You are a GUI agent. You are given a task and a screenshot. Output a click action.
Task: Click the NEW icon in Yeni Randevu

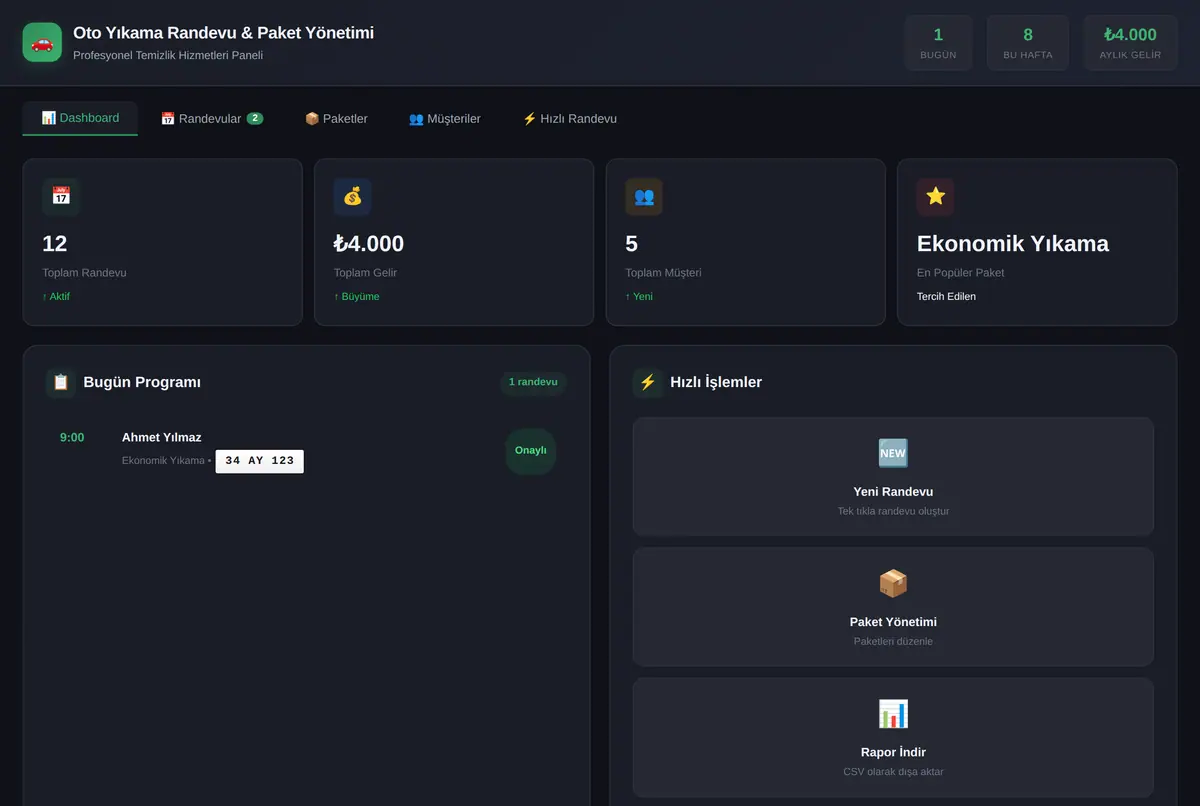(x=893, y=453)
